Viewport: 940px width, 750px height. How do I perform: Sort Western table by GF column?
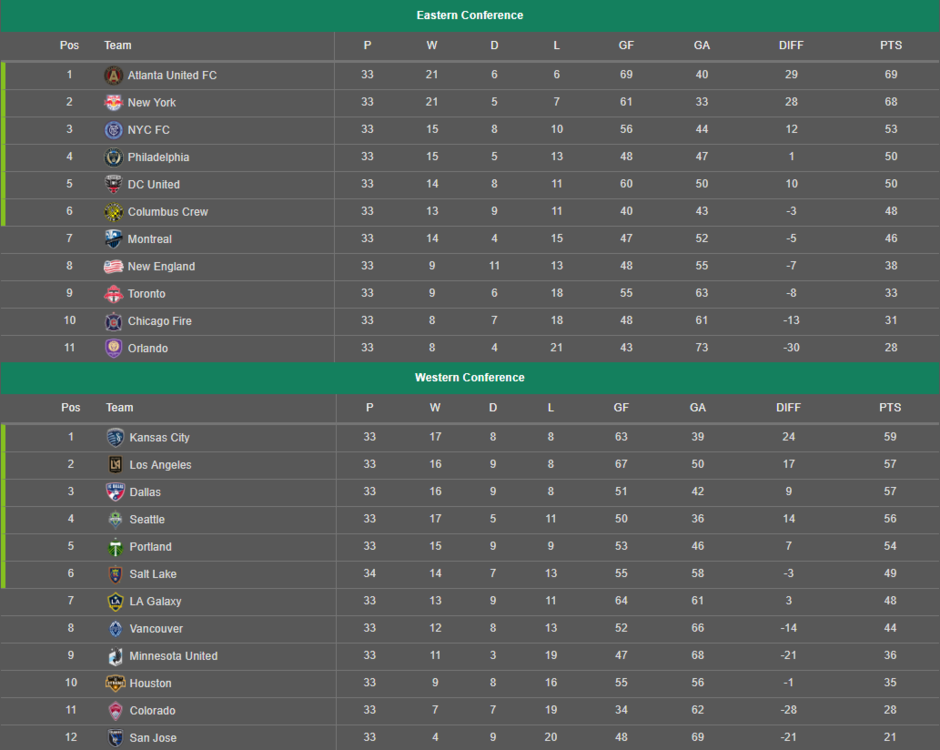pyautogui.click(x=621, y=408)
